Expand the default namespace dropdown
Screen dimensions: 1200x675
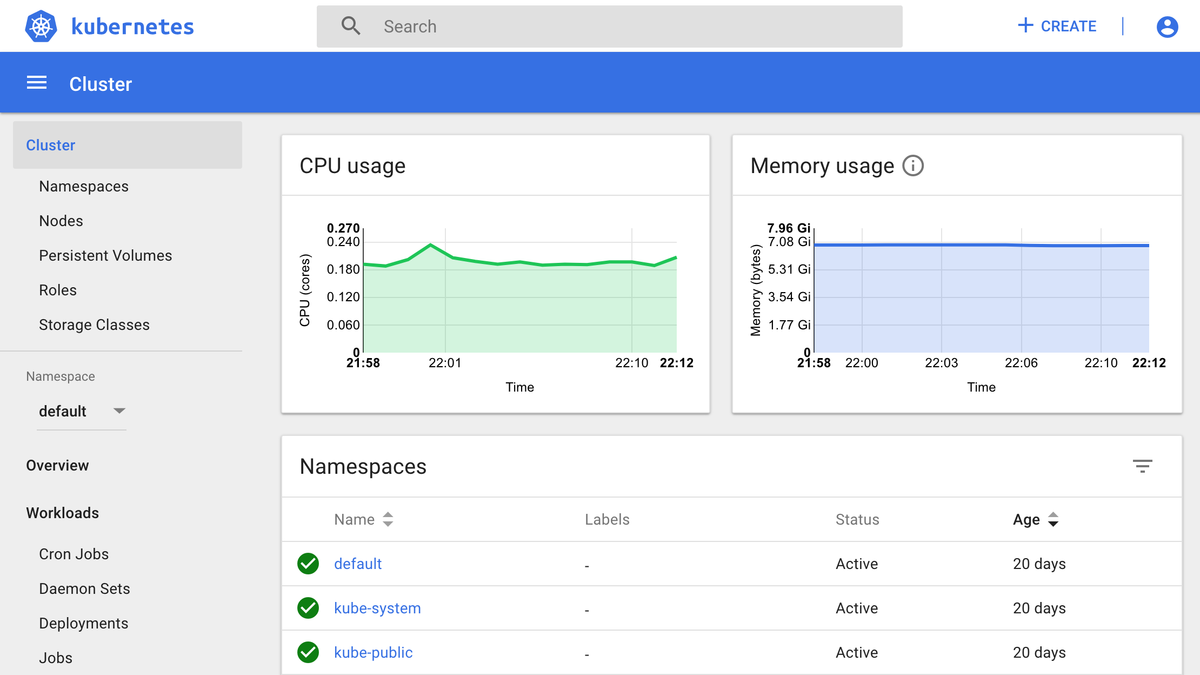[x=119, y=411]
